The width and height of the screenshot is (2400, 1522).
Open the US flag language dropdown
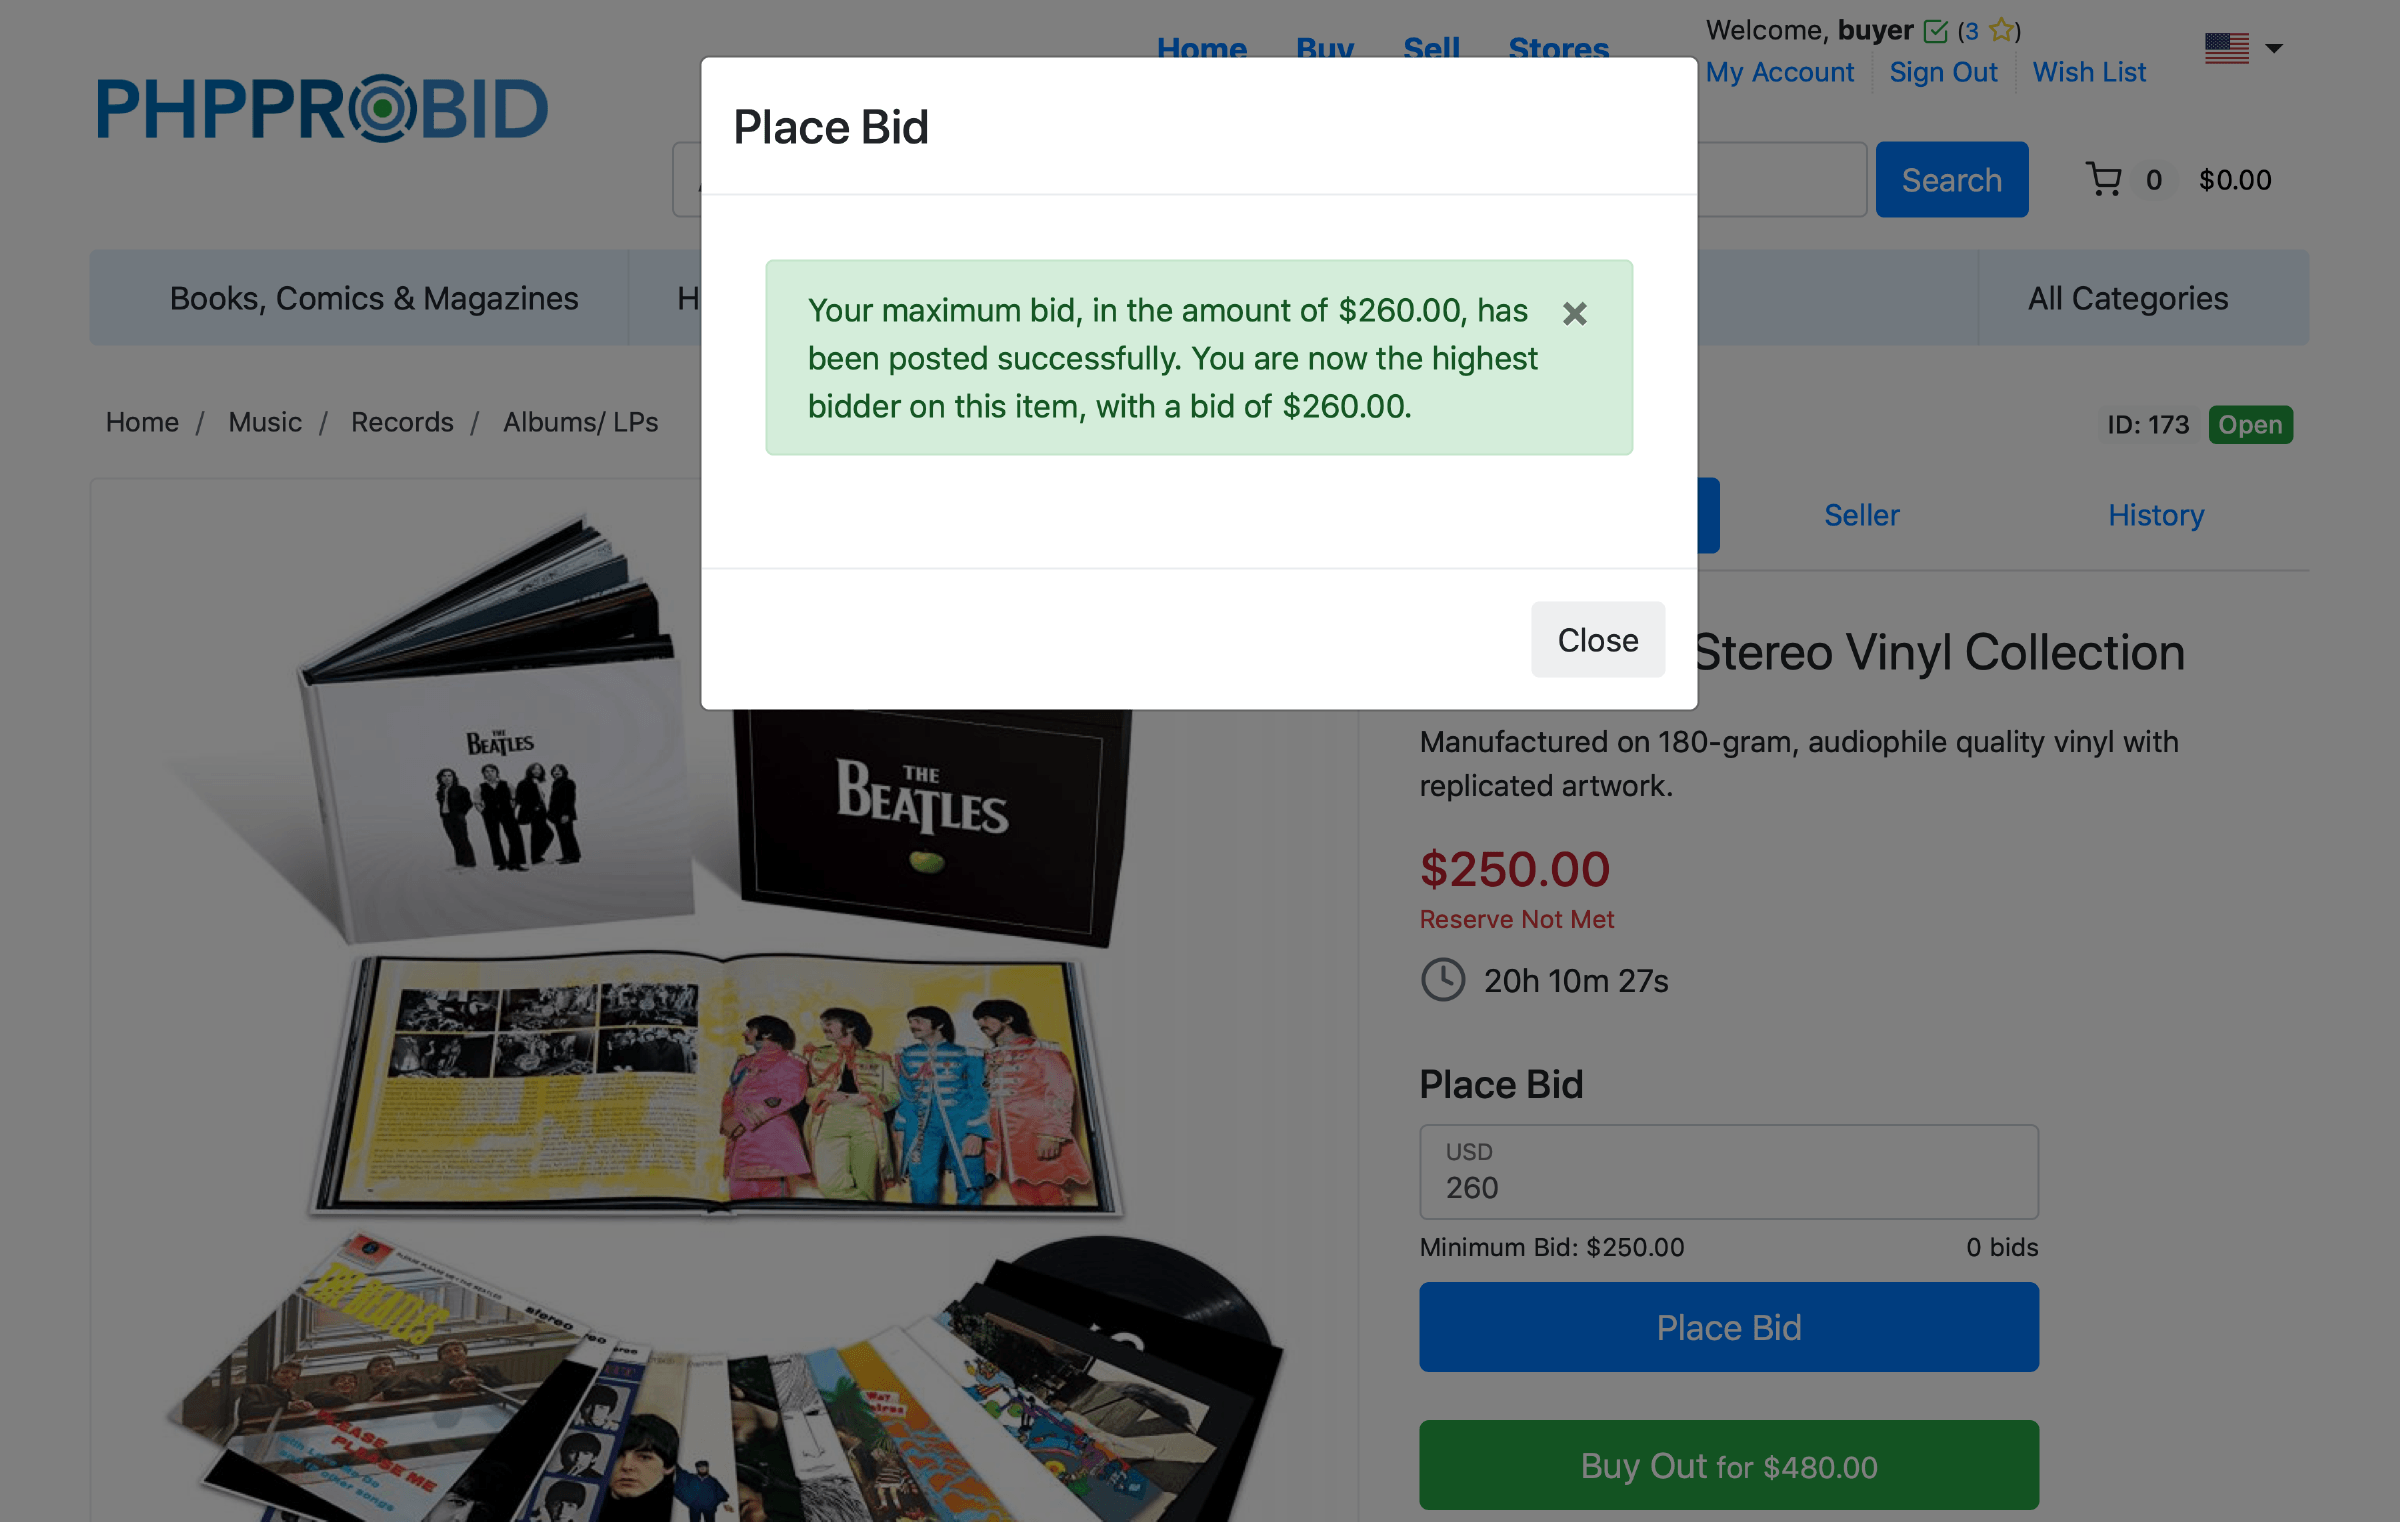(2243, 48)
